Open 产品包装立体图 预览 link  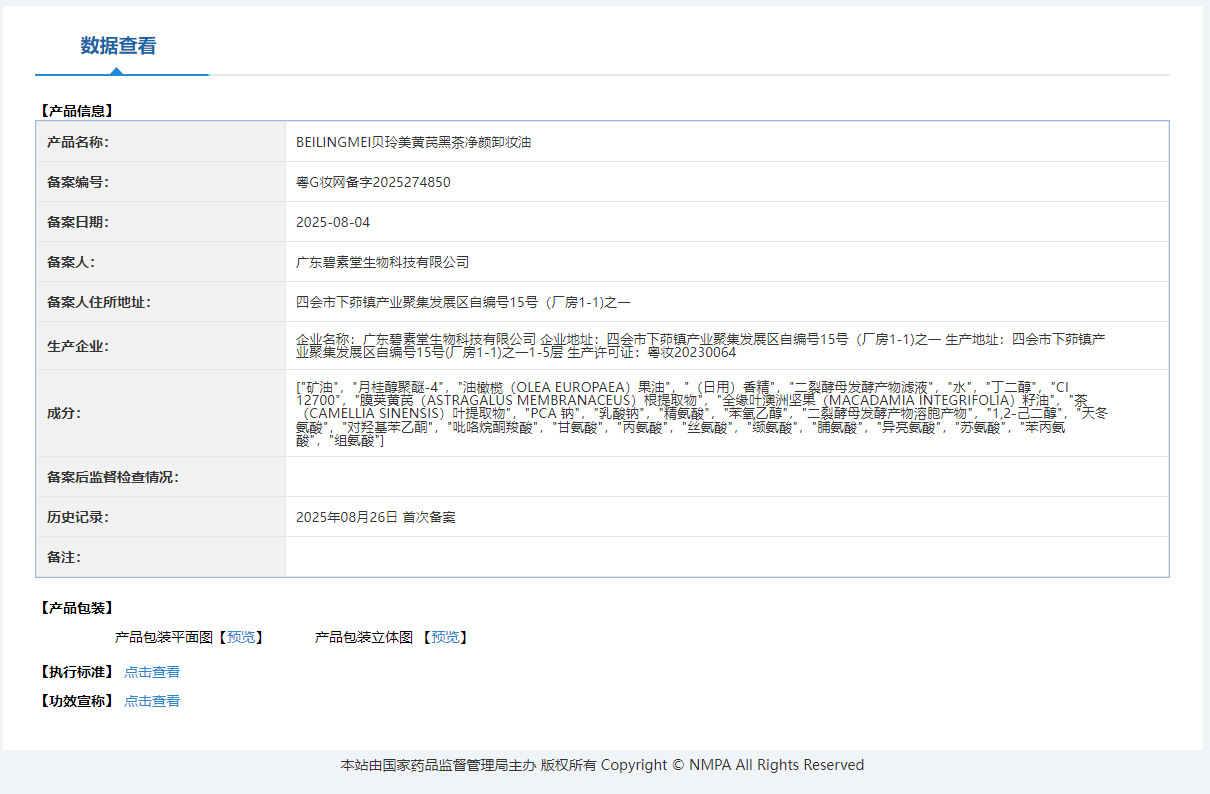[x=445, y=637]
